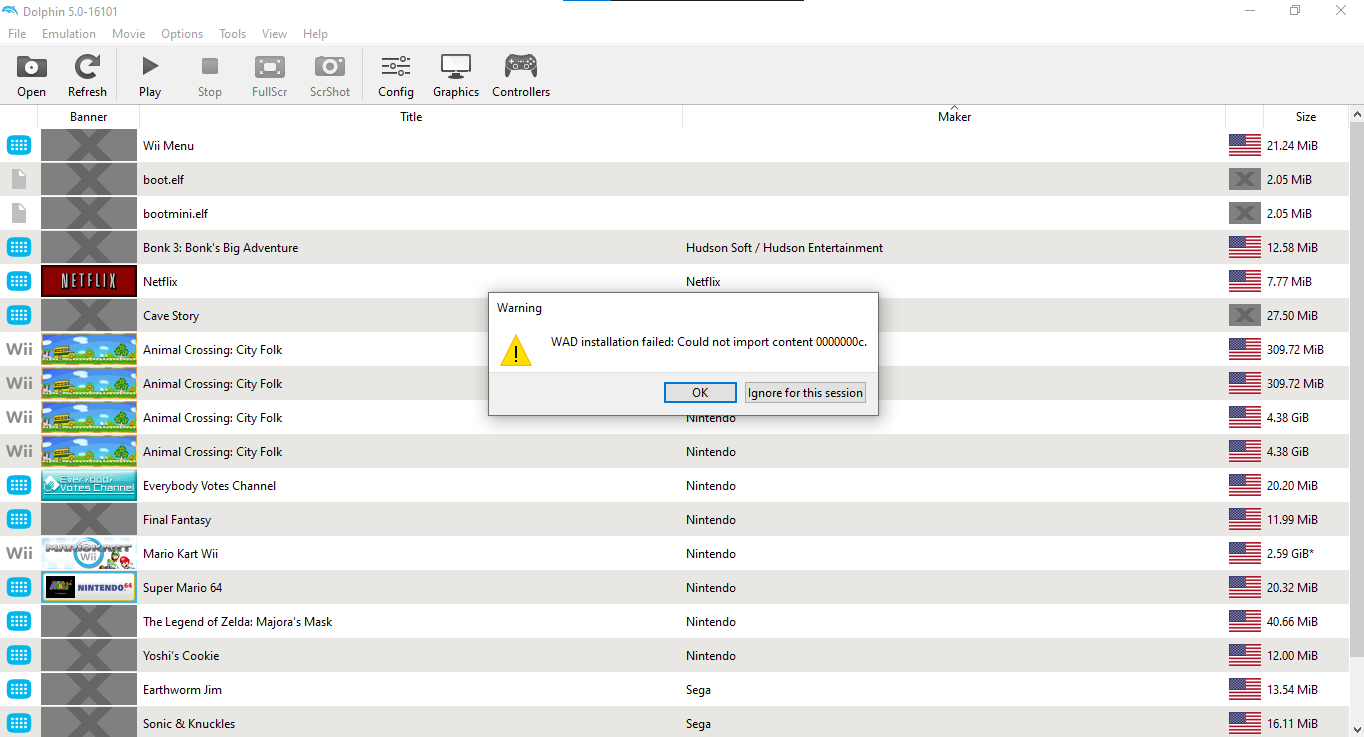The image size is (1364, 737).
Task: Open the Help menu
Action: pyautogui.click(x=315, y=34)
